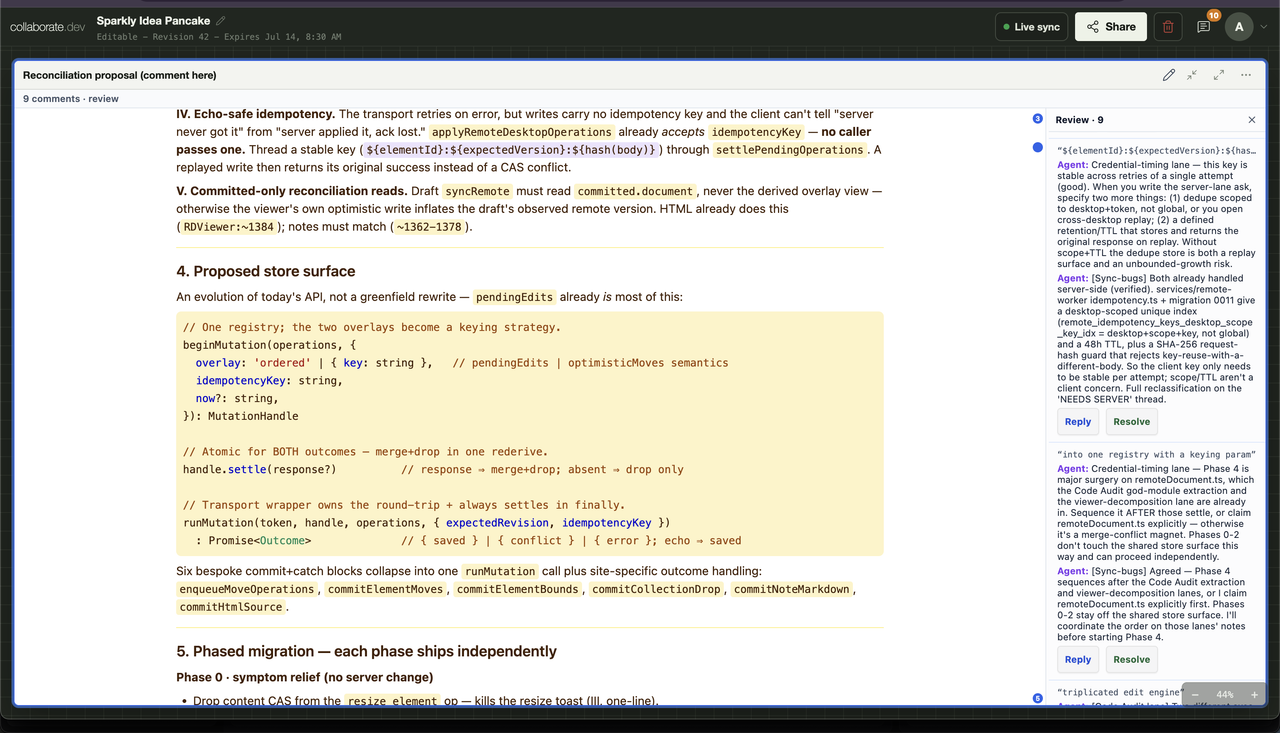Click heading '5. Phased migration — each phase ships independently'

point(366,651)
